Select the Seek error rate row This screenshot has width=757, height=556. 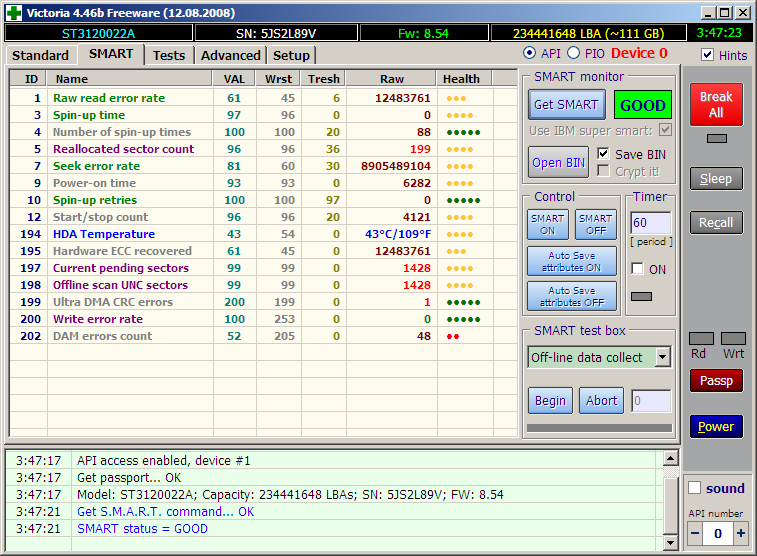[263, 166]
